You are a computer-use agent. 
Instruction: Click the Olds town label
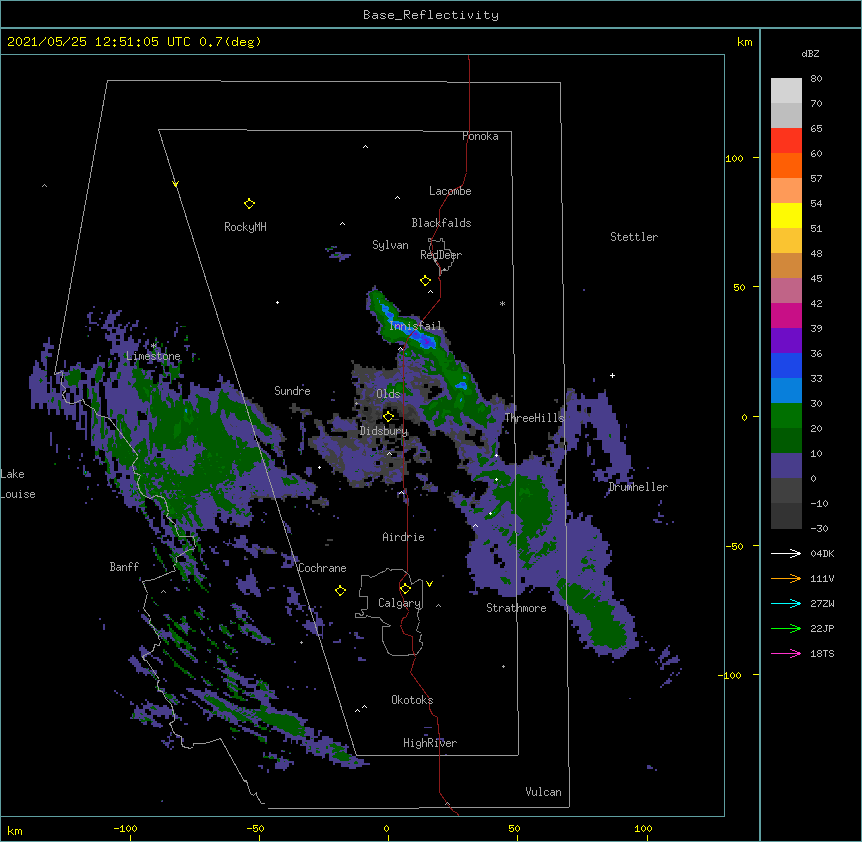pyautogui.click(x=388, y=394)
